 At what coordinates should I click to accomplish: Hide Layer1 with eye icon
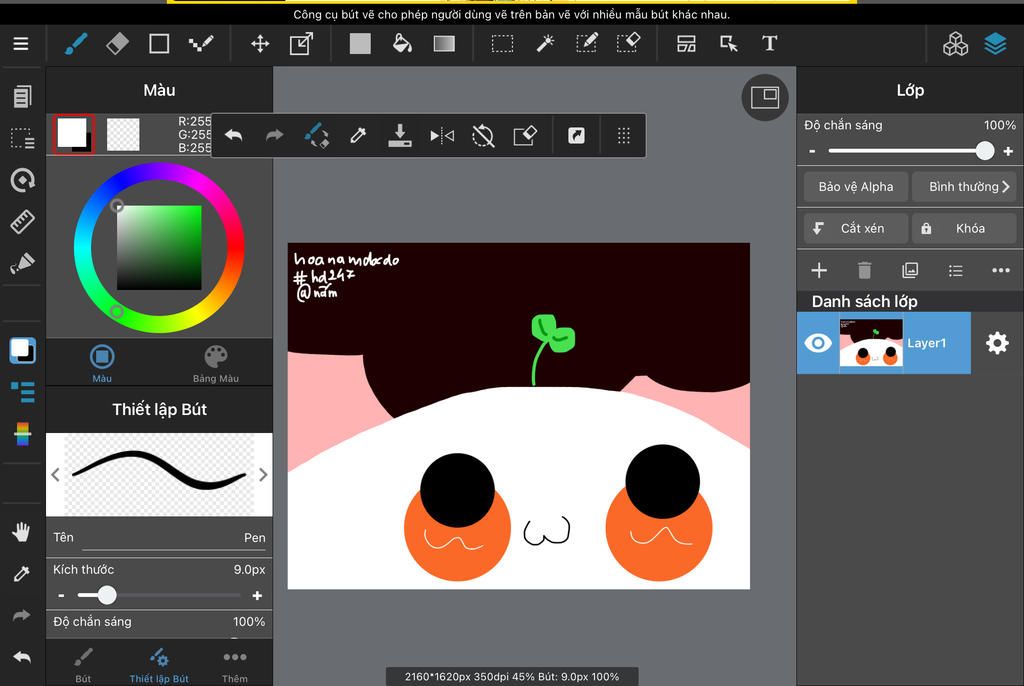pos(818,343)
